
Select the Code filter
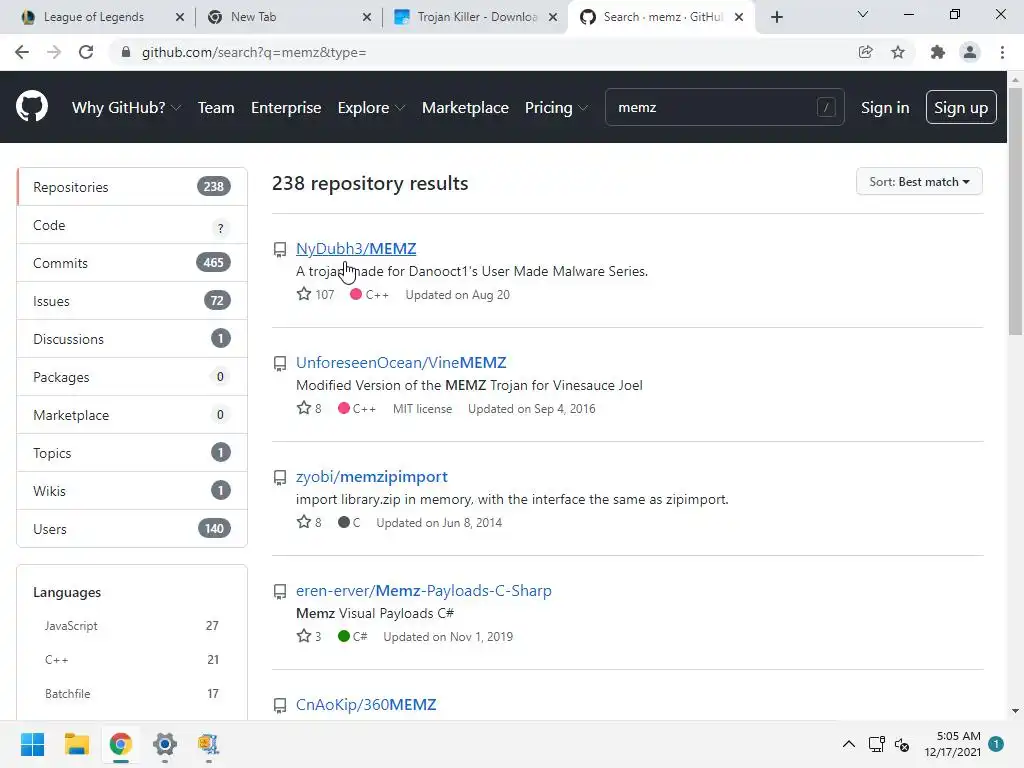[132, 225]
